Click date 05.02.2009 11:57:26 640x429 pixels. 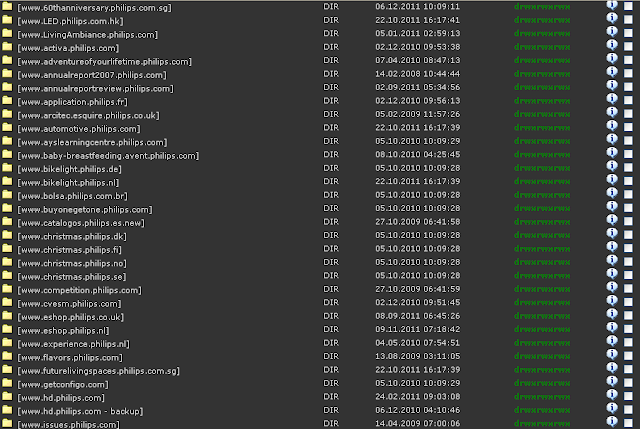tap(418, 114)
